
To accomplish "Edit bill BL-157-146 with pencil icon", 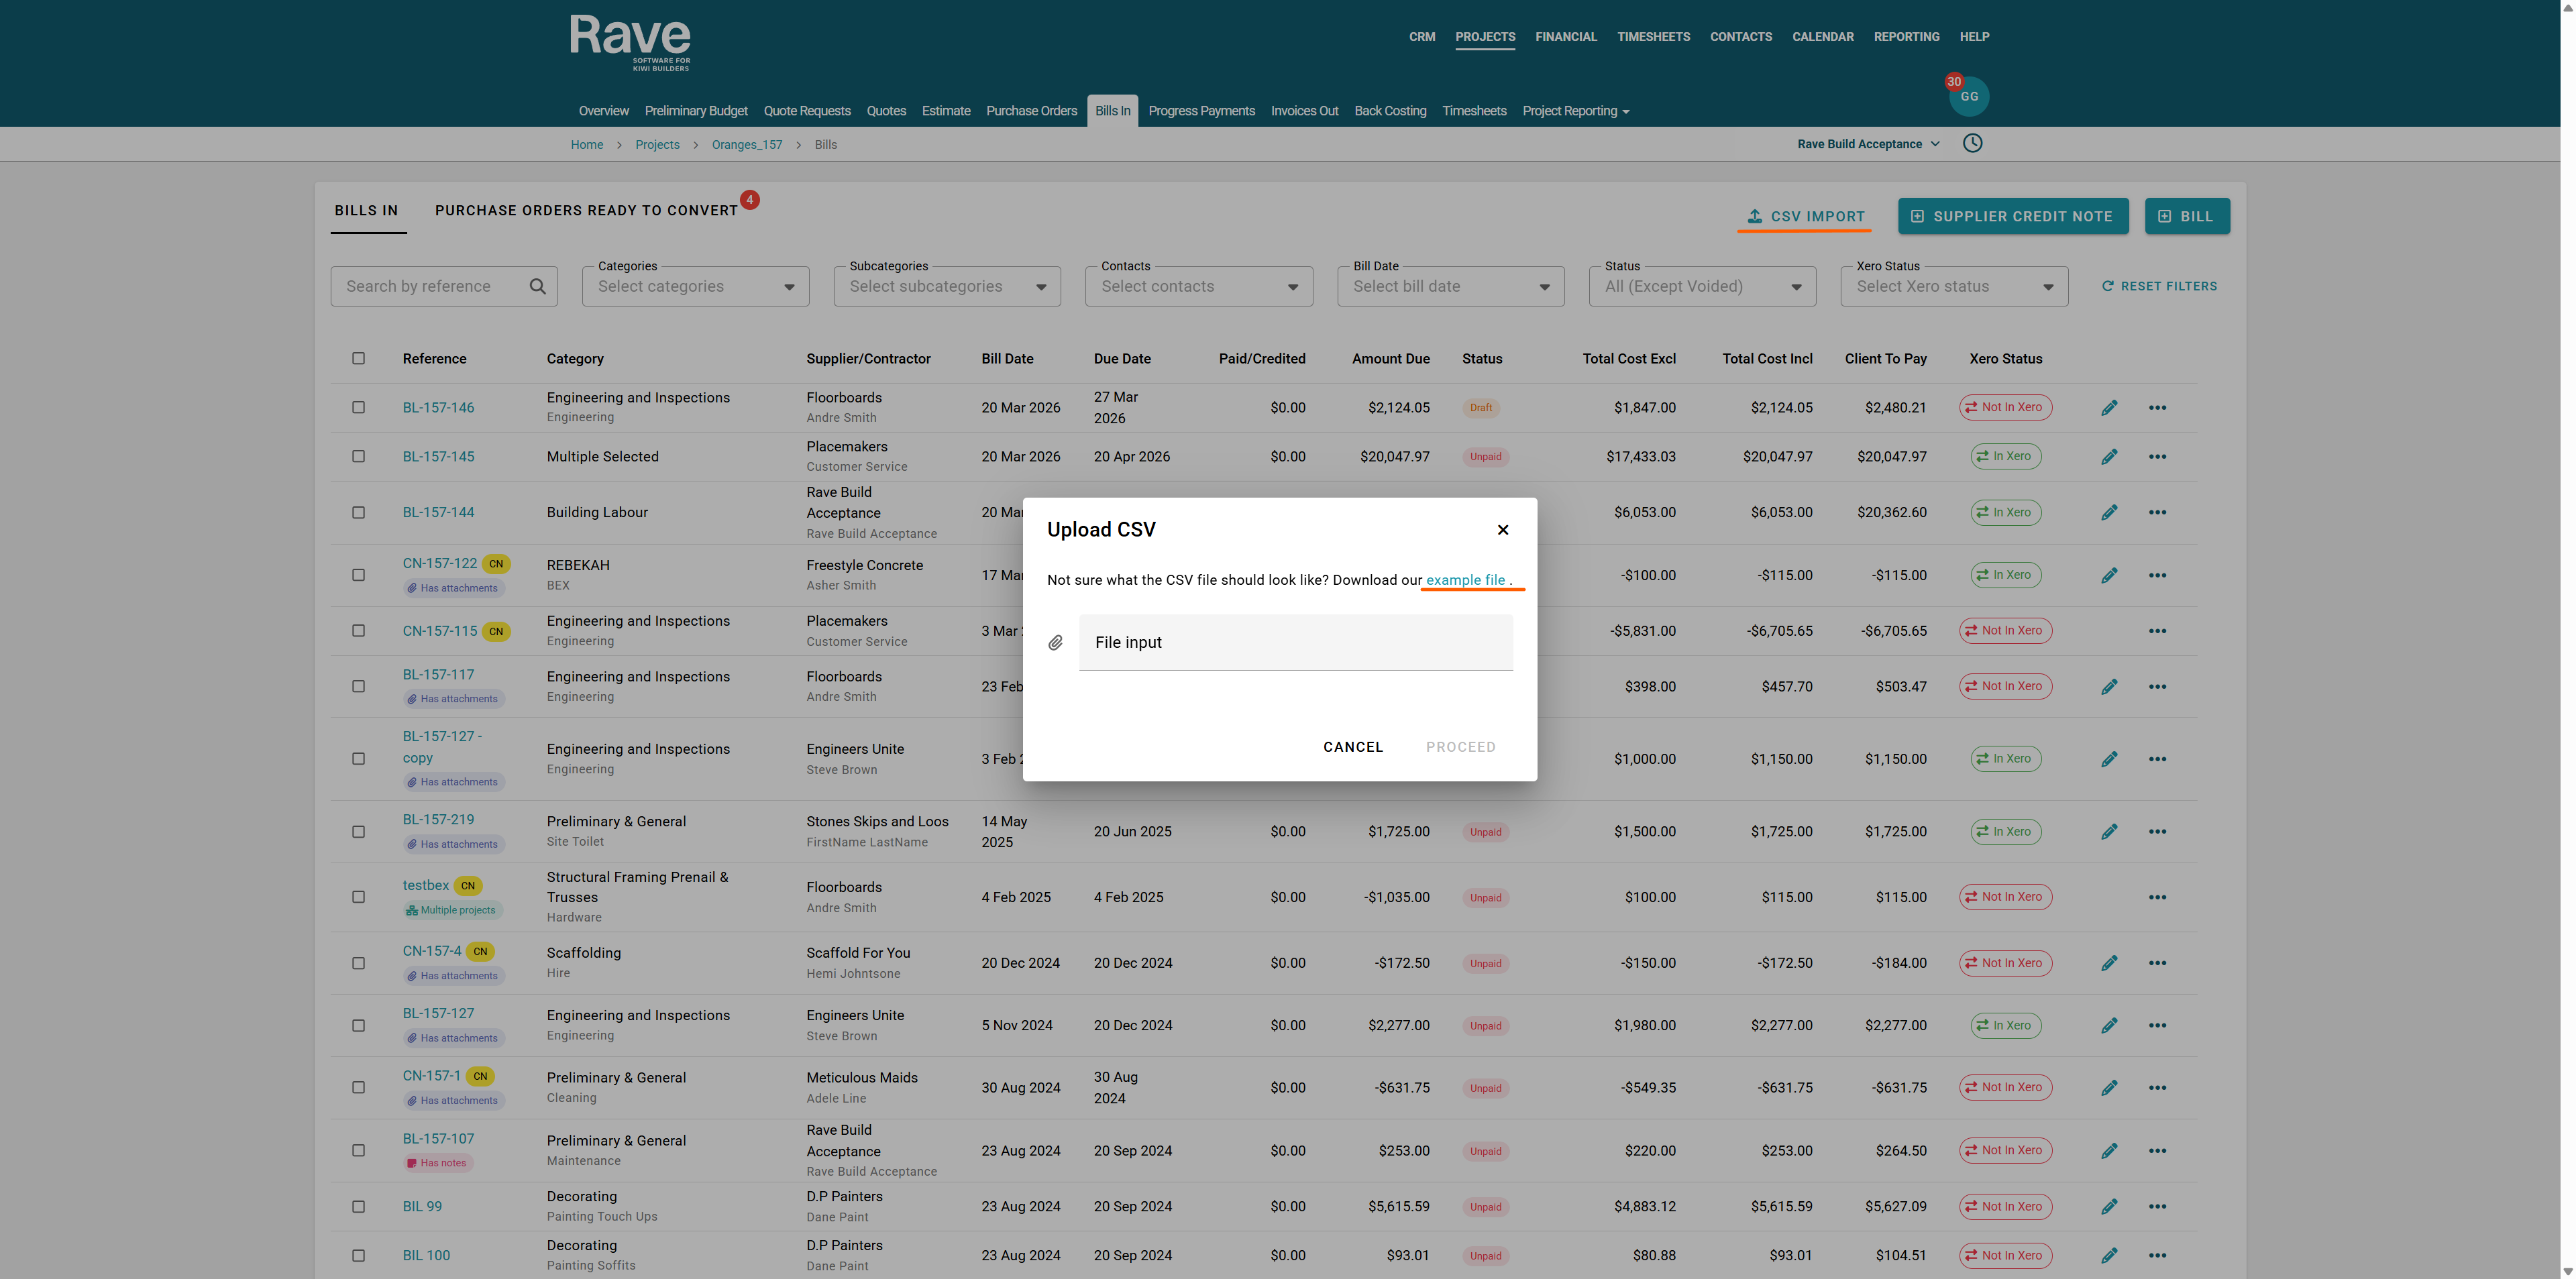I will 2109,408.
